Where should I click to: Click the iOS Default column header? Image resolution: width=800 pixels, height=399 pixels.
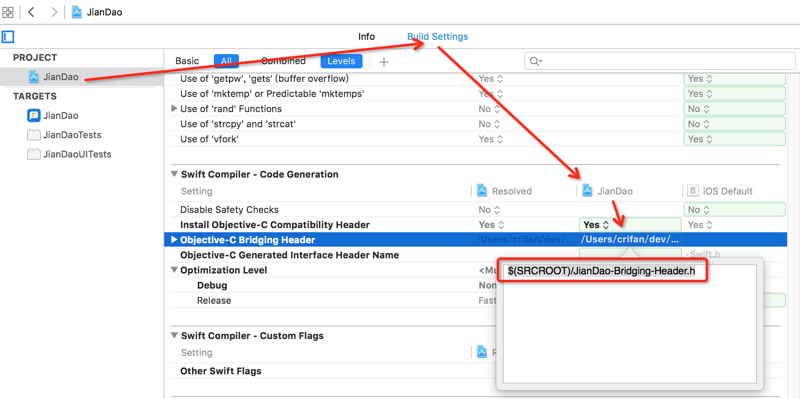point(720,191)
